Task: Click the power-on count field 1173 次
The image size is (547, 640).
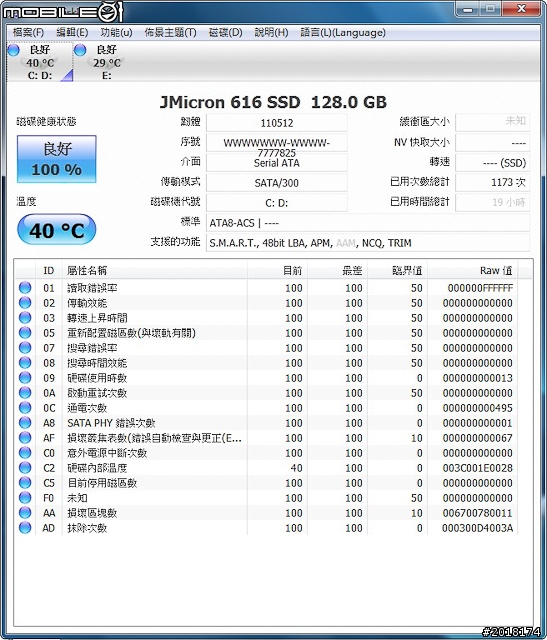Action: (x=492, y=182)
